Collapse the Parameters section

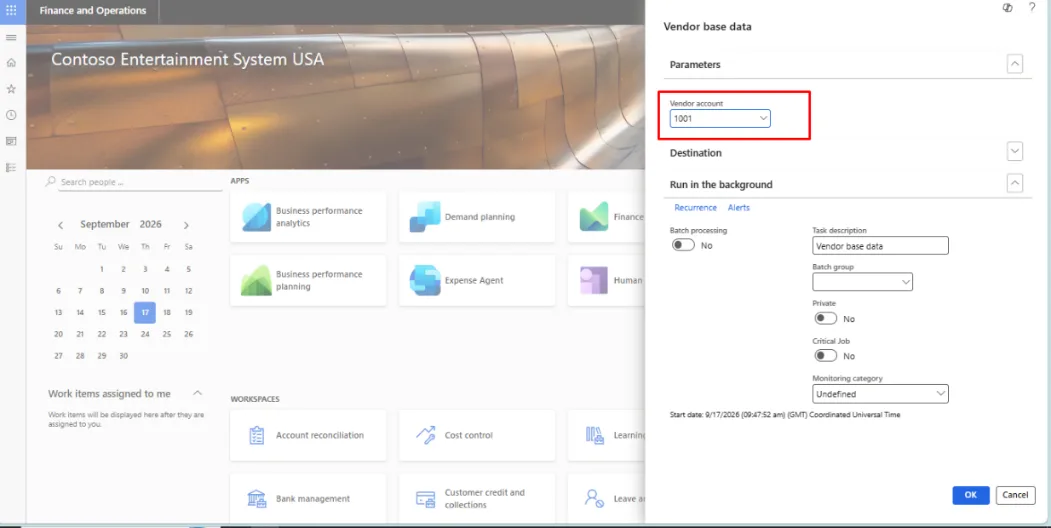pos(1015,64)
